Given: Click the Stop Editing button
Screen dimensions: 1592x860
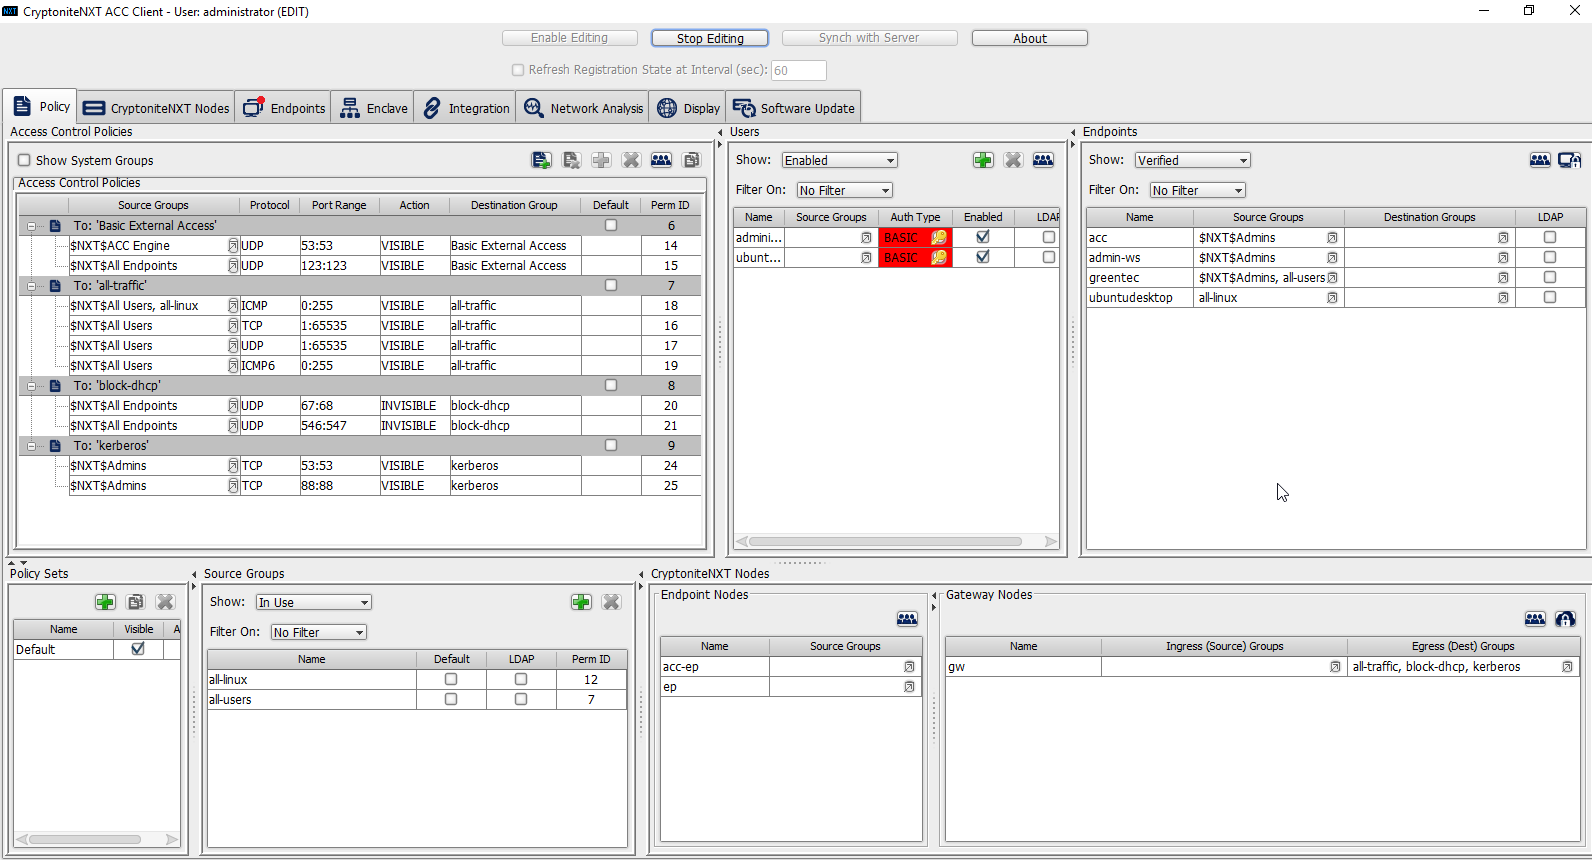Looking at the screenshot, I should pyautogui.click(x=710, y=38).
